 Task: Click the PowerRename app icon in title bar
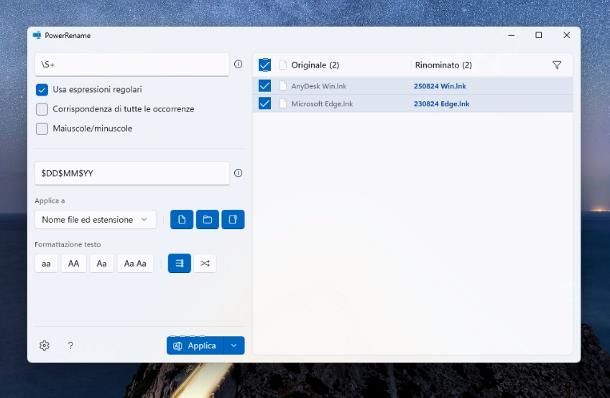click(x=37, y=35)
